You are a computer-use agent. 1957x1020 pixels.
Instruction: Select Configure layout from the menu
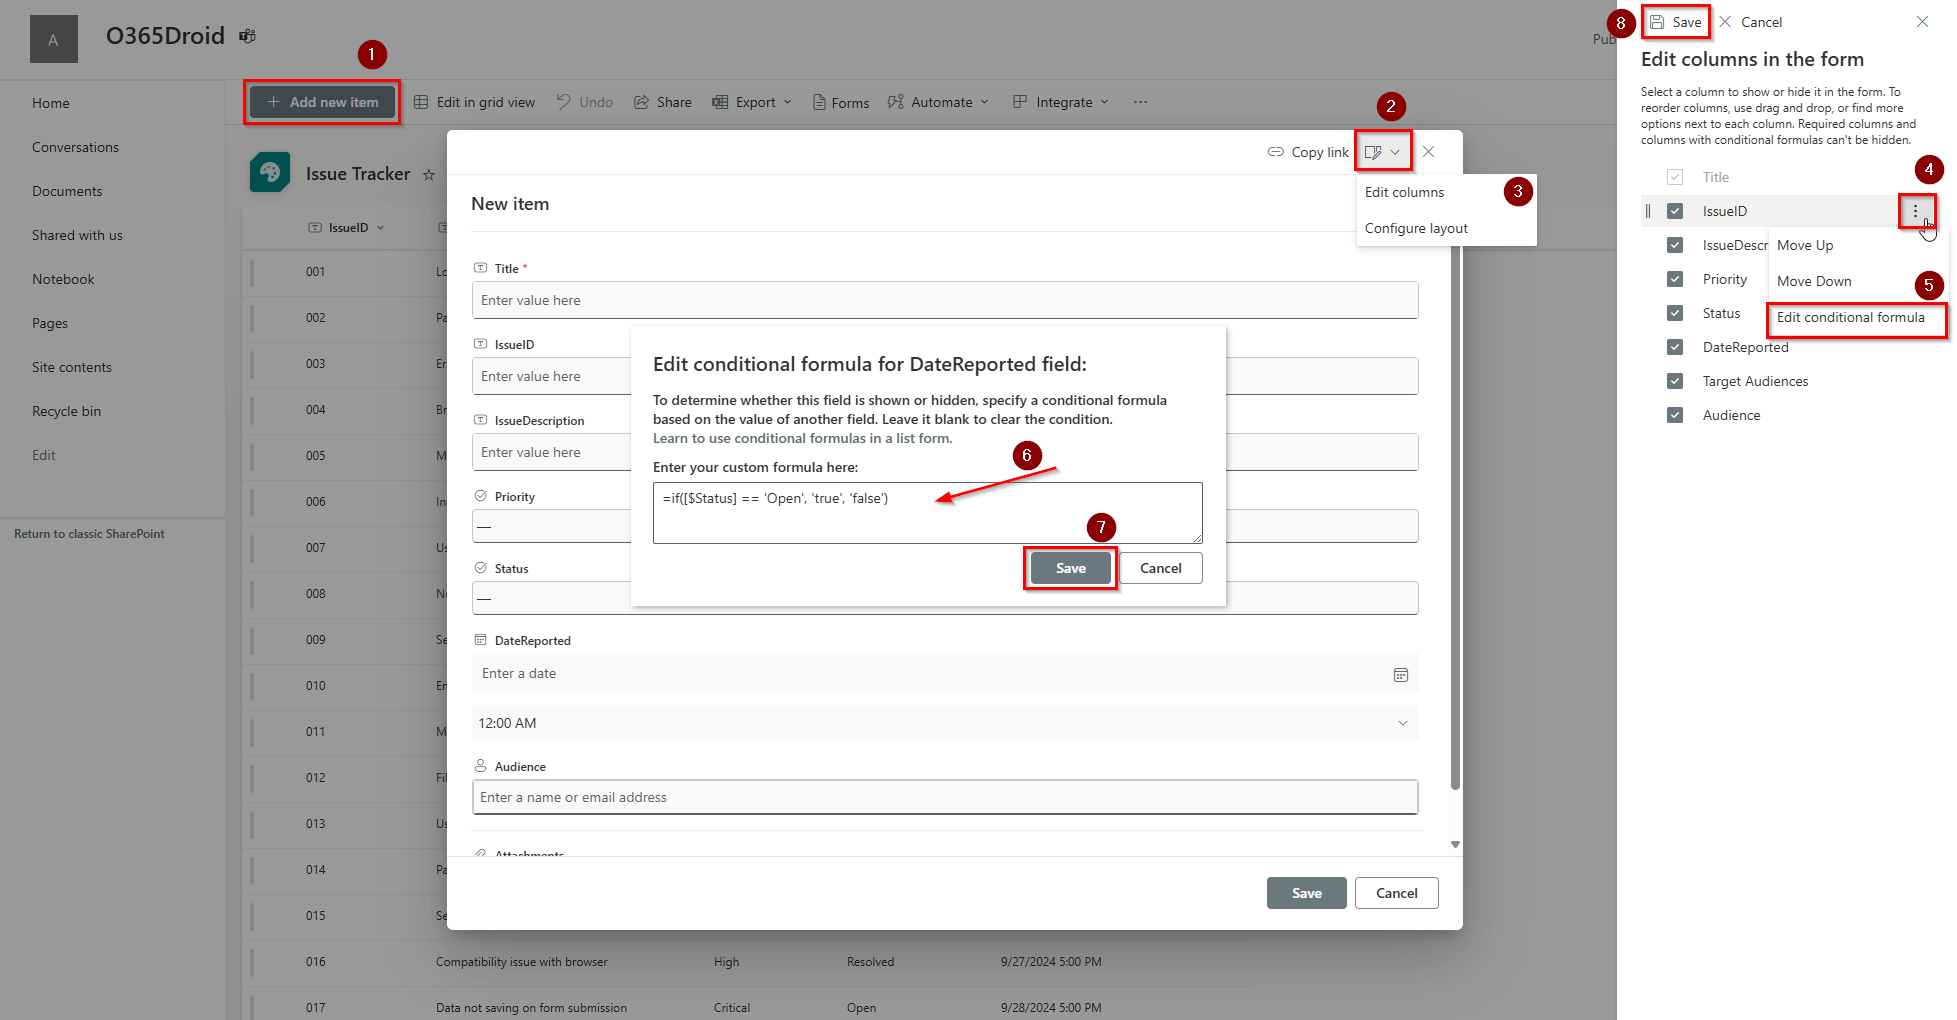point(1416,227)
